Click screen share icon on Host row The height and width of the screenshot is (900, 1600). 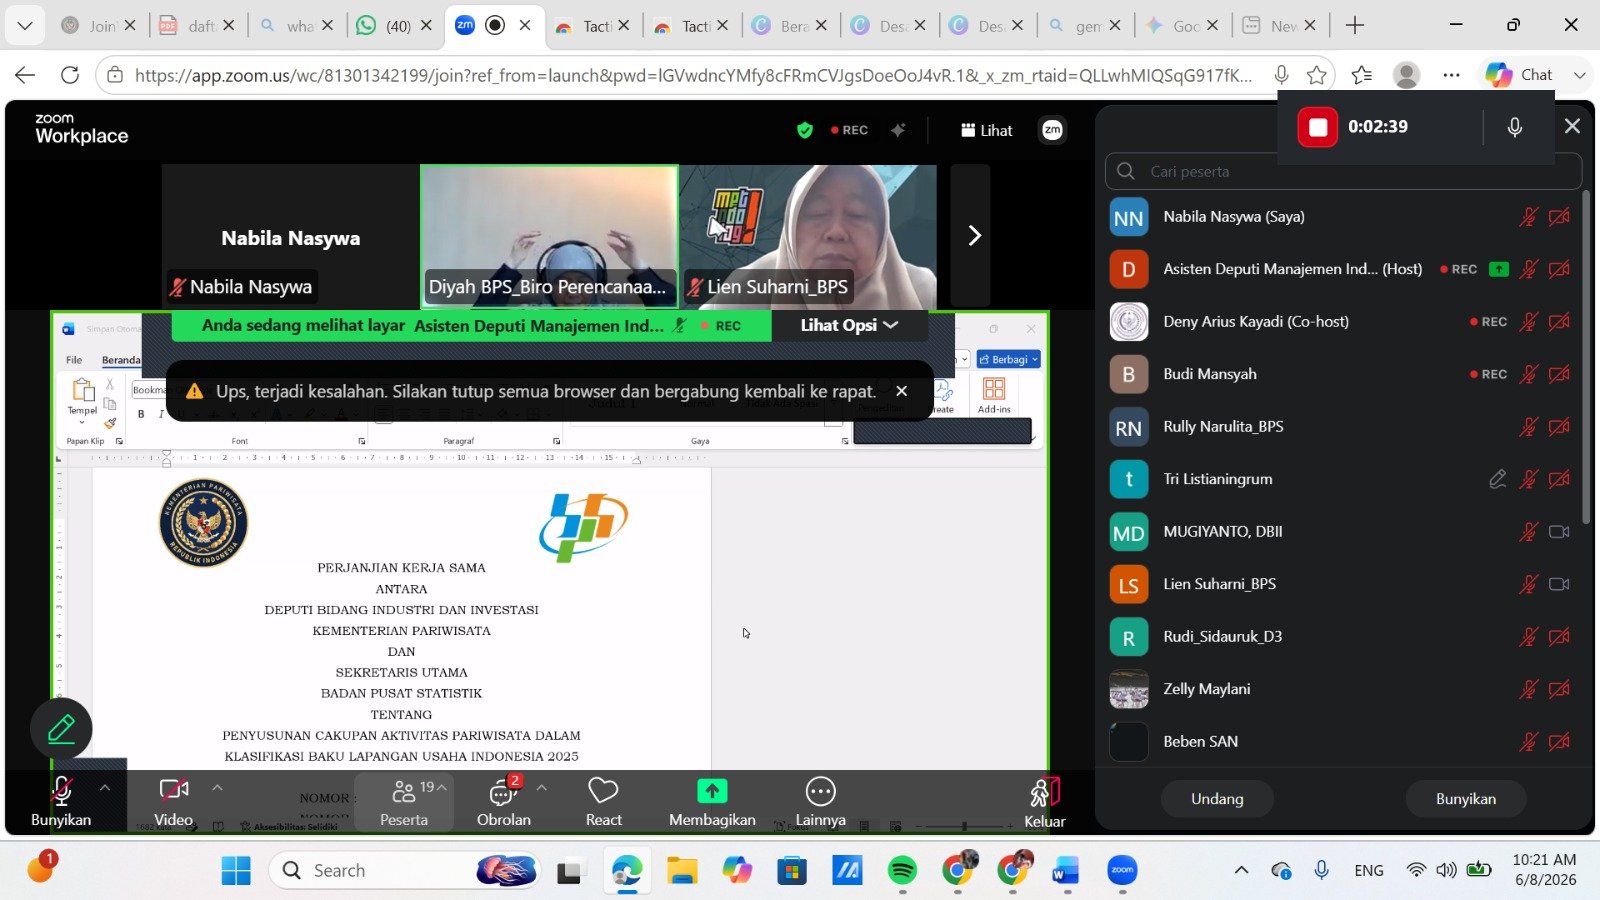(1498, 269)
